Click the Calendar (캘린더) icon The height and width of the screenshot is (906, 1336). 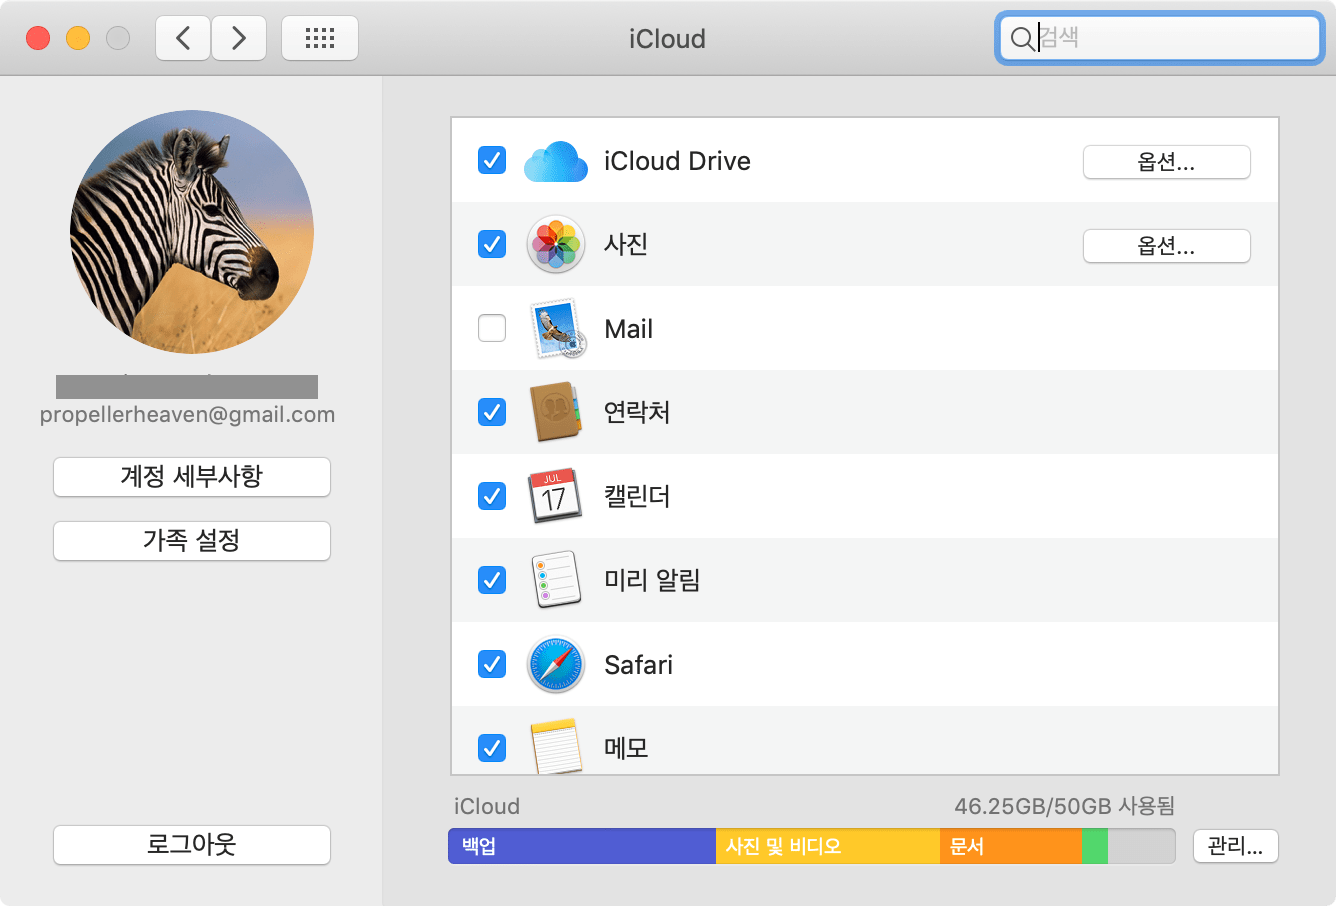coord(555,496)
